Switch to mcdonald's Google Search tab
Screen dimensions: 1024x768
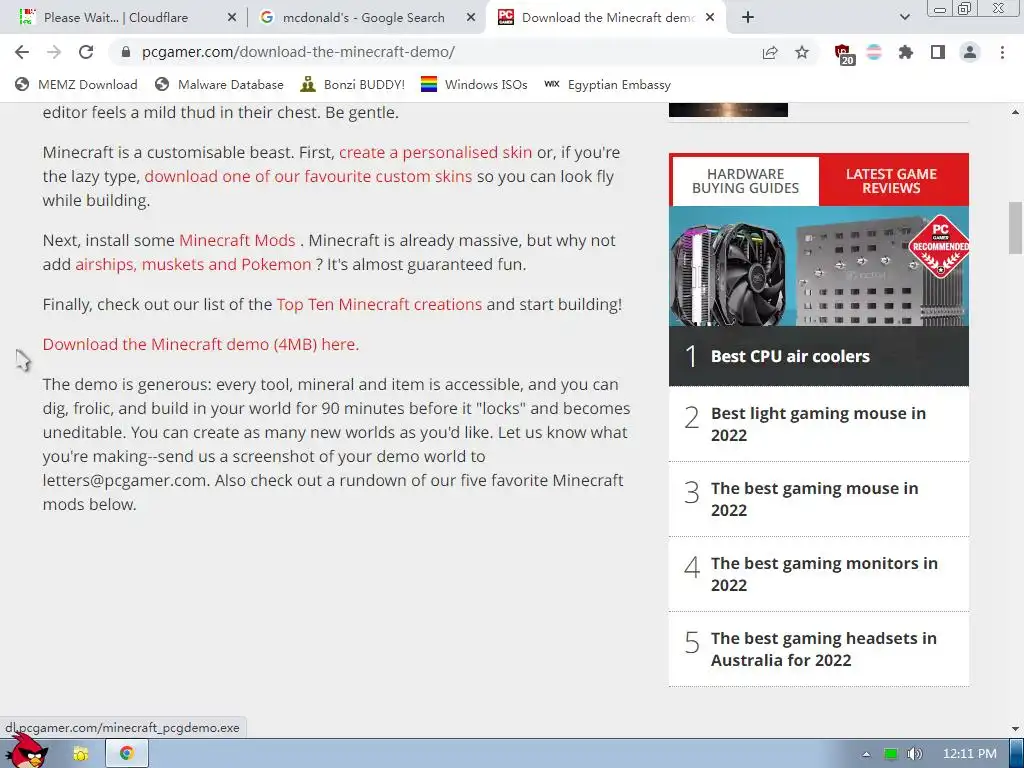click(366, 18)
